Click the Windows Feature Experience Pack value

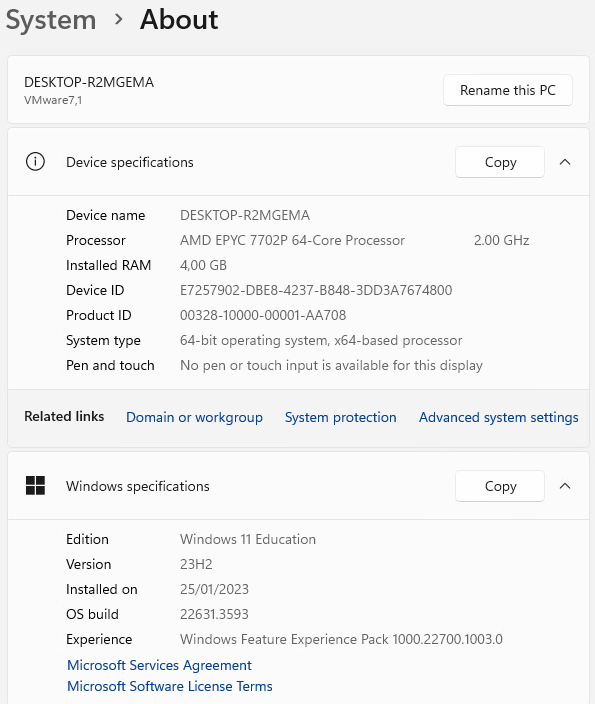[341, 639]
